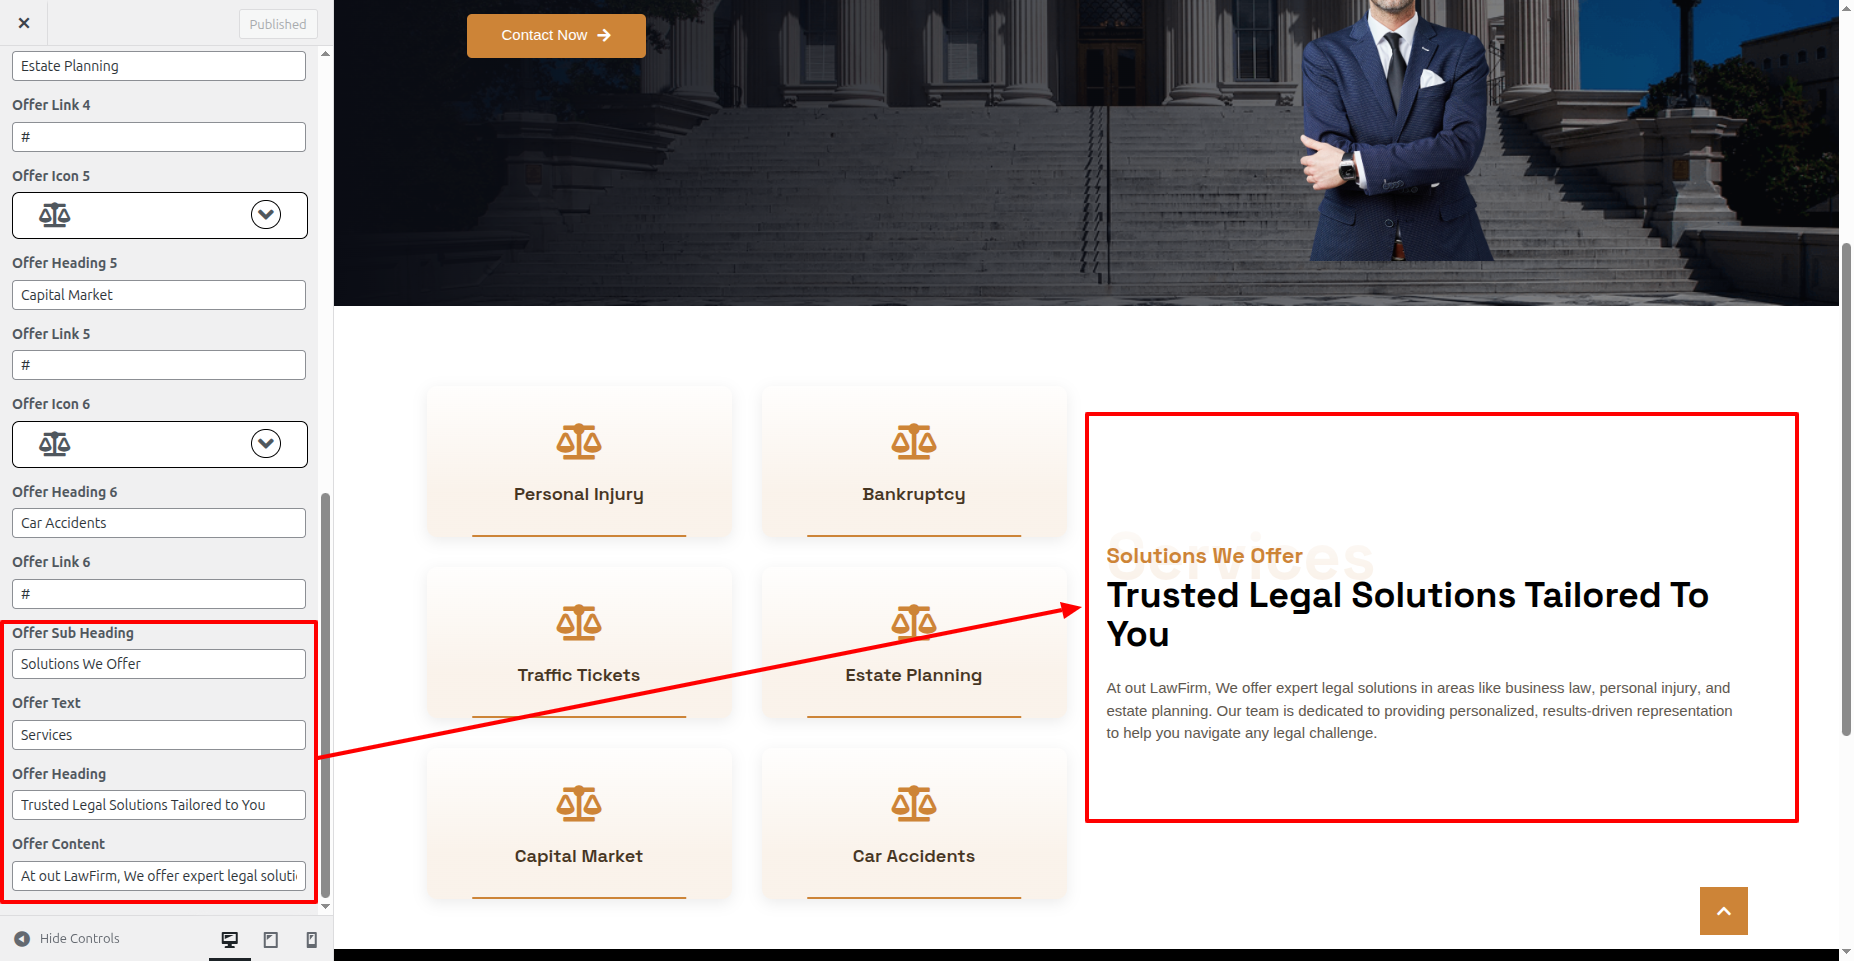The height and width of the screenshot is (961, 1854).
Task: Click the Published button
Action: 278,24
